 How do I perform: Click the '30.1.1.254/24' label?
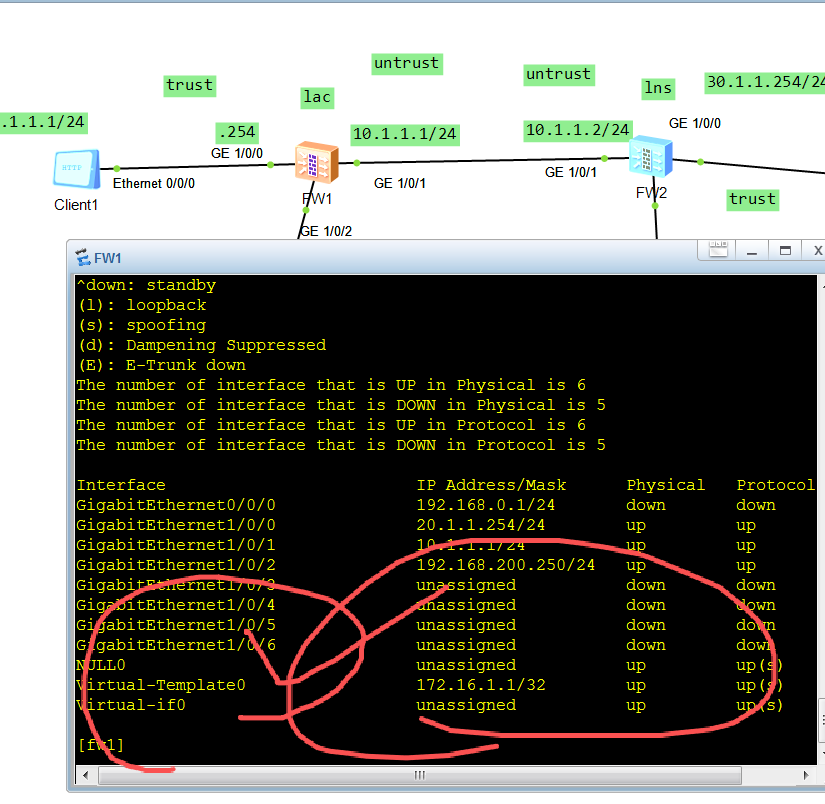764,83
